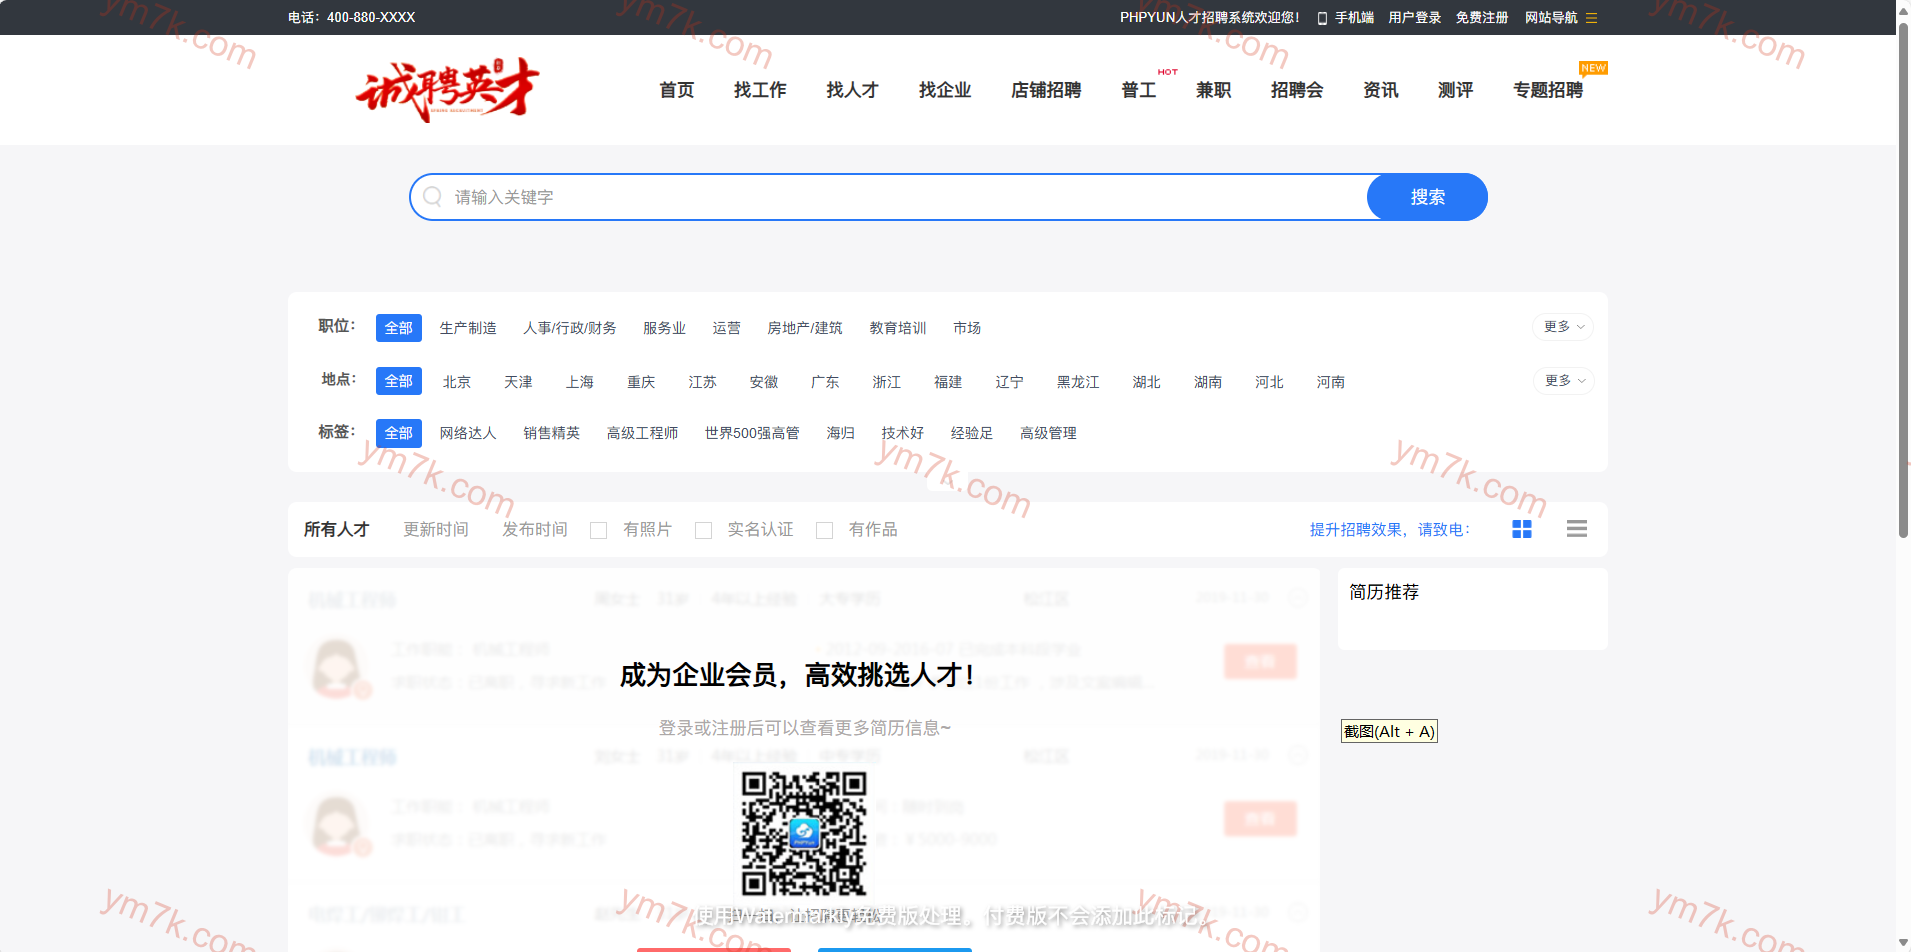Expand 更多 in the 地点 row
1911x952 pixels.
[x=1563, y=381]
